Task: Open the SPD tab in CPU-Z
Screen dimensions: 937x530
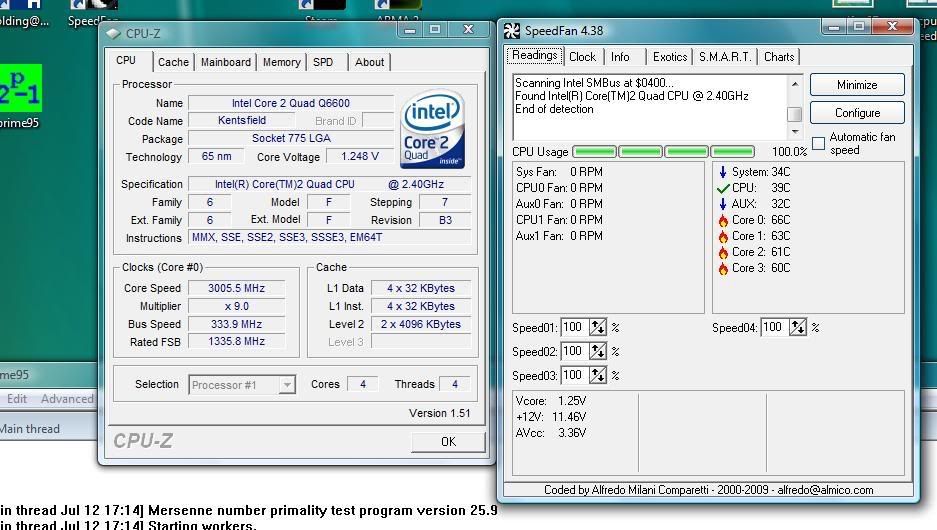Action: pyautogui.click(x=323, y=62)
